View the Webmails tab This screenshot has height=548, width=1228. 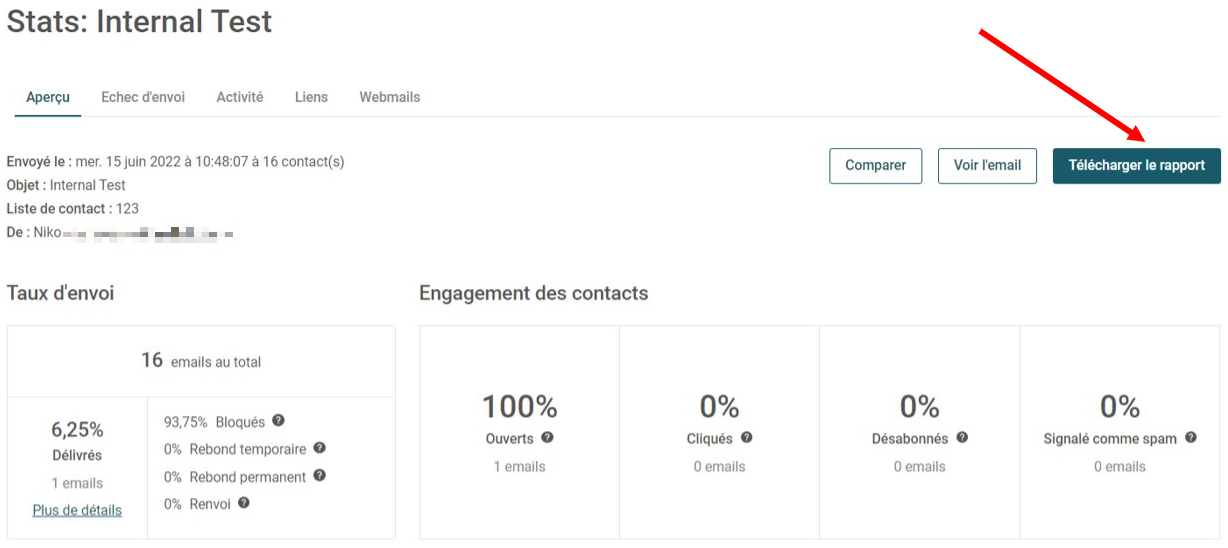390,97
